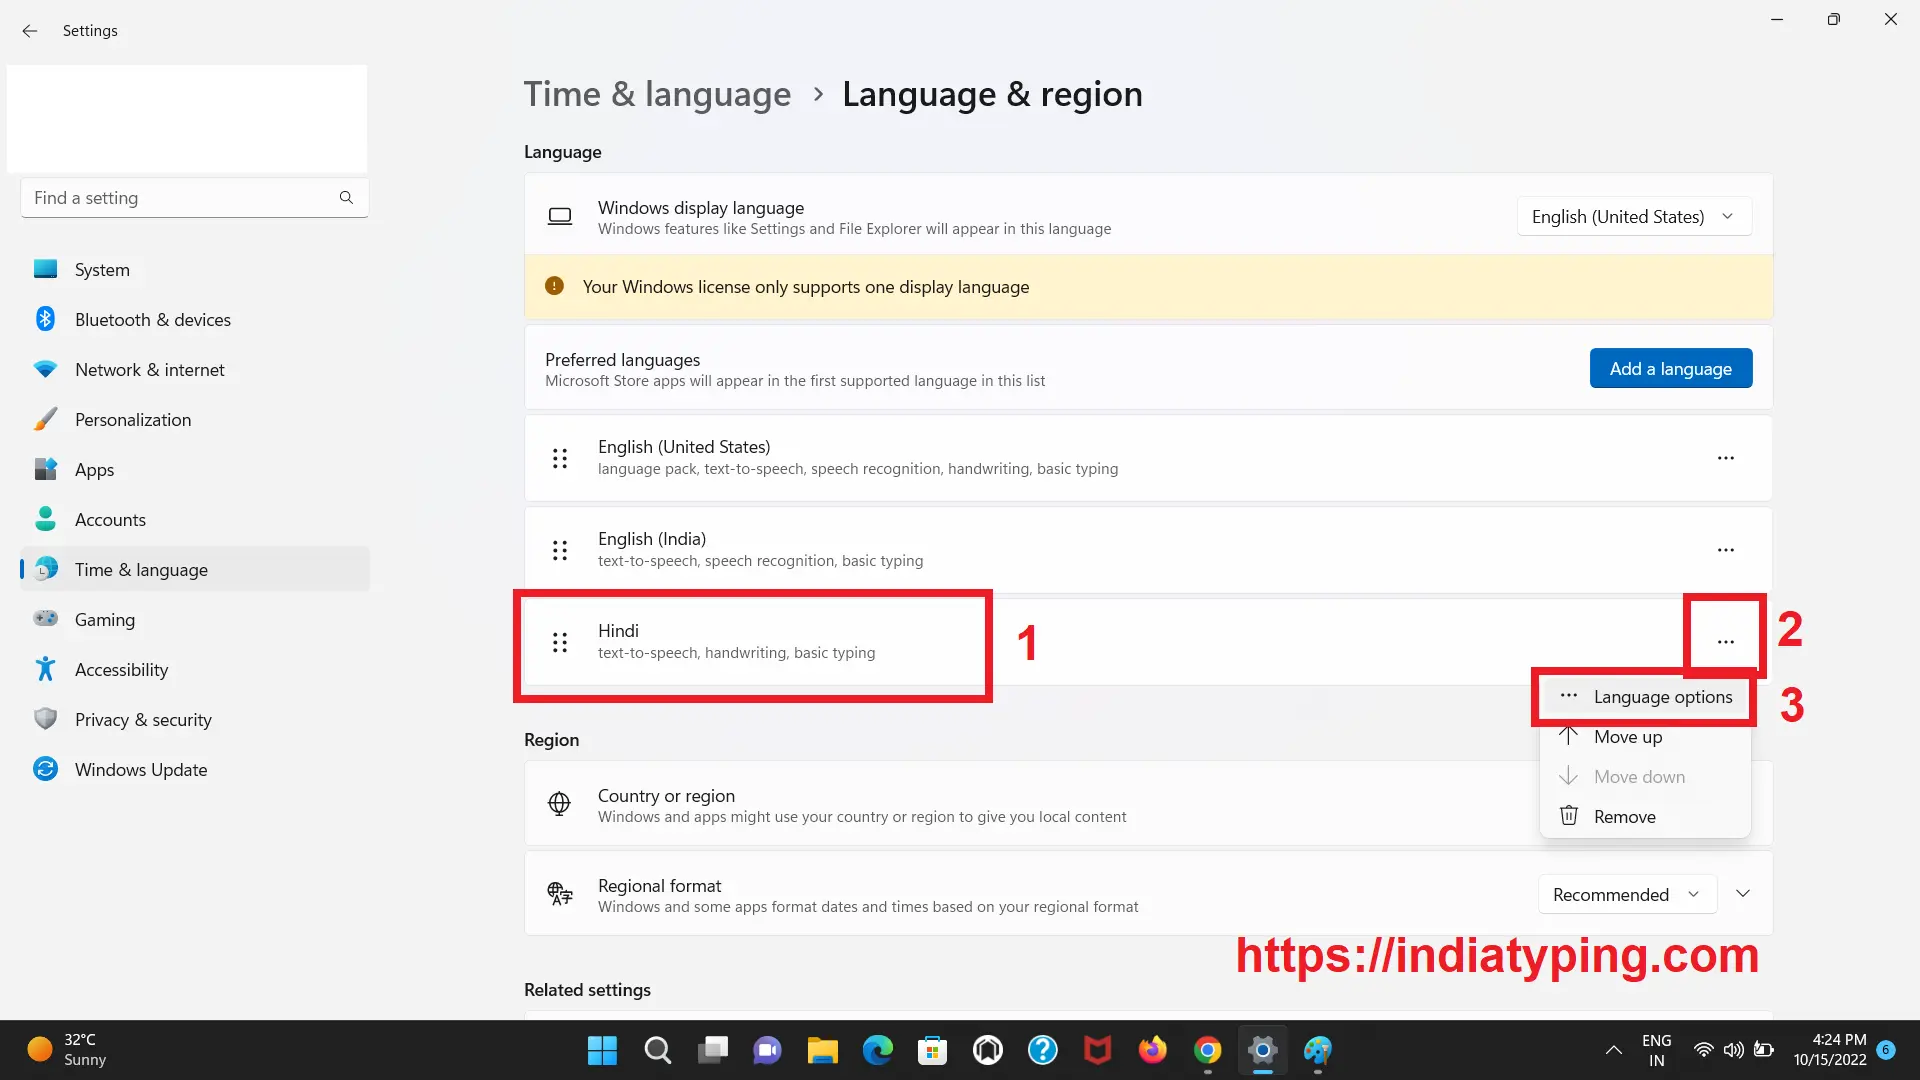Open Microsoft Edge on taskbar
Image resolution: width=1920 pixels, height=1080 pixels.
pos(877,1050)
